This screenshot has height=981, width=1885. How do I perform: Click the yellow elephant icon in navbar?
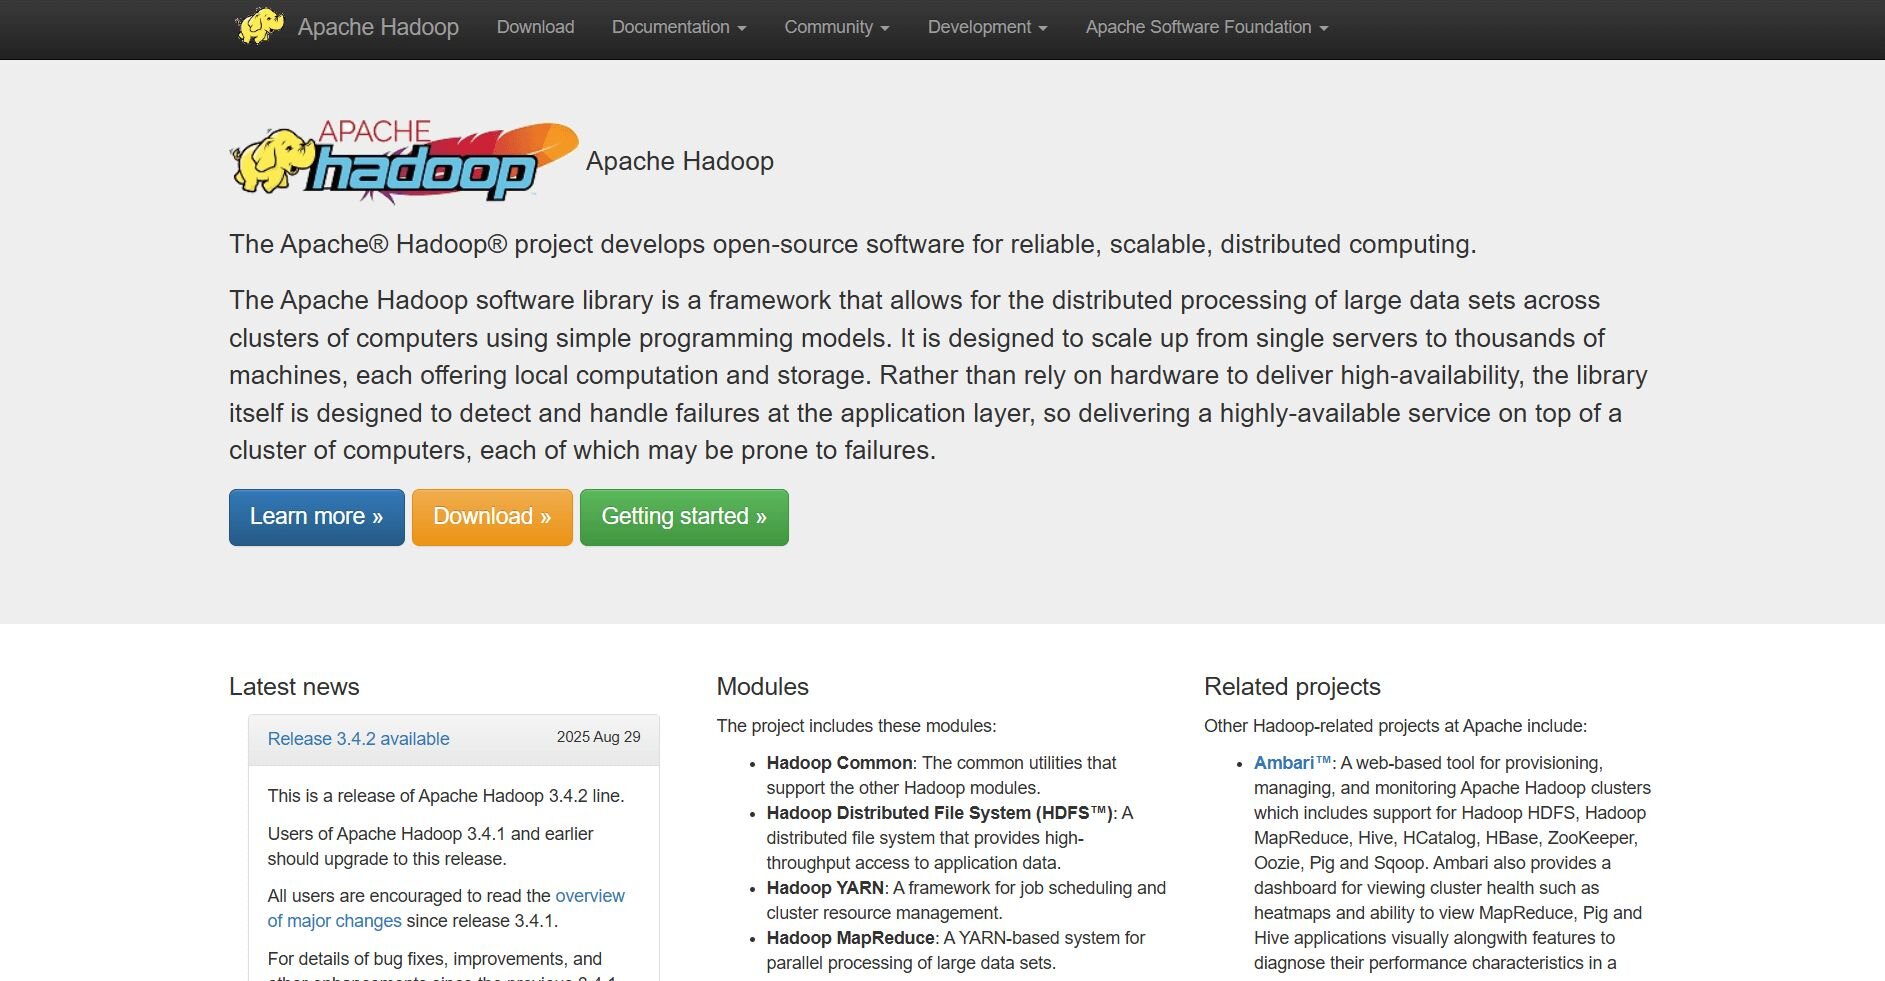(x=259, y=27)
